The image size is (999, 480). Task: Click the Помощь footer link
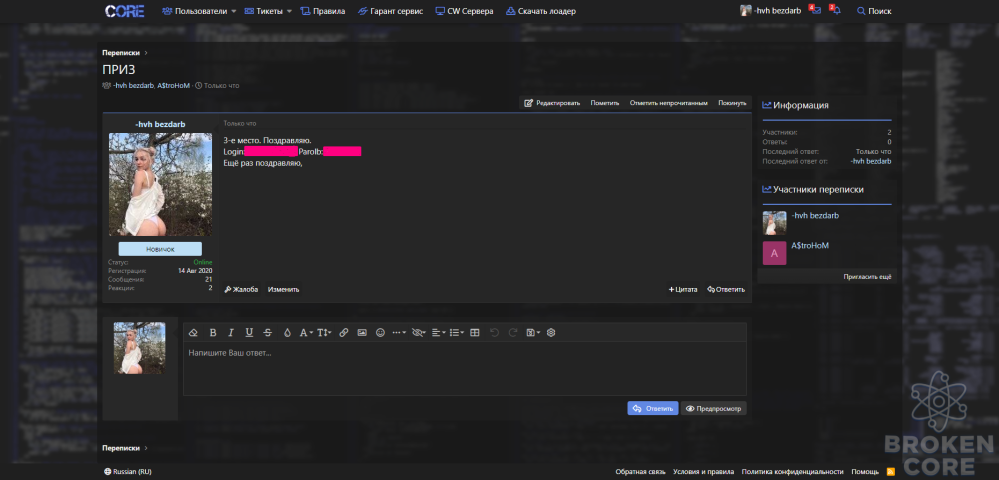(865, 472)
